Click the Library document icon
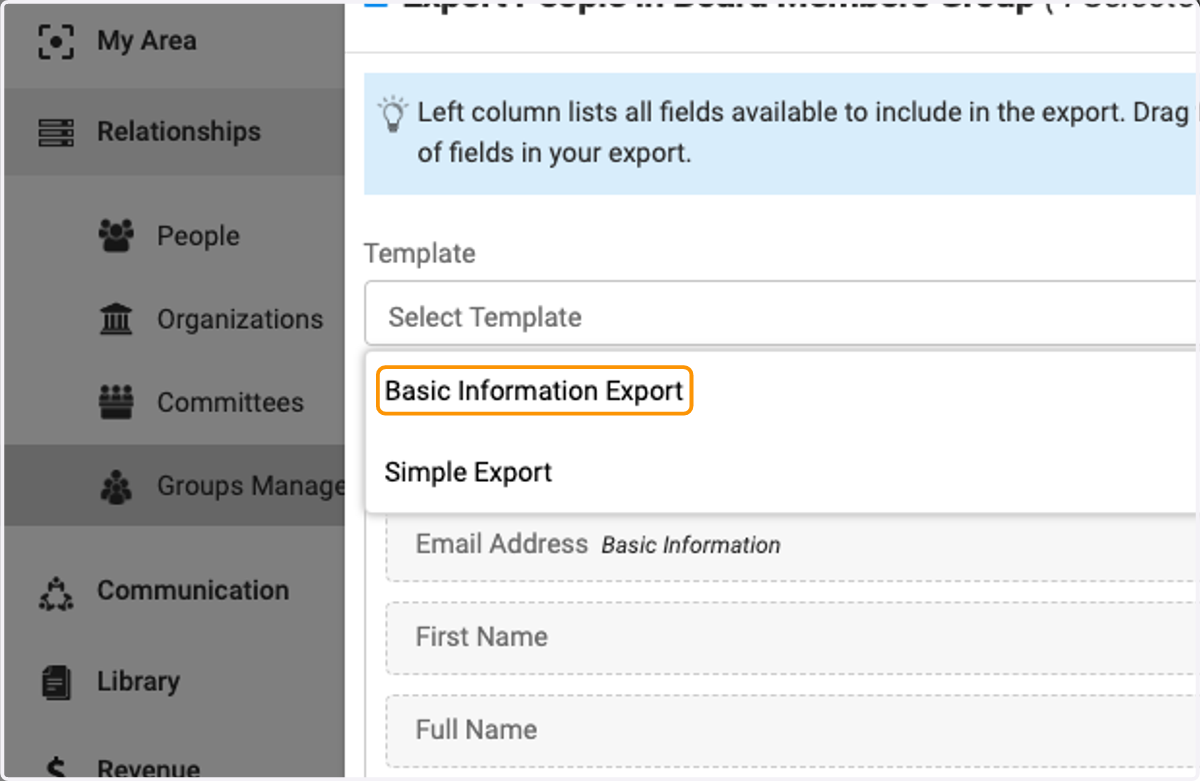The height and width of the screenshot is (781, 1200). [x=56, y=682]
